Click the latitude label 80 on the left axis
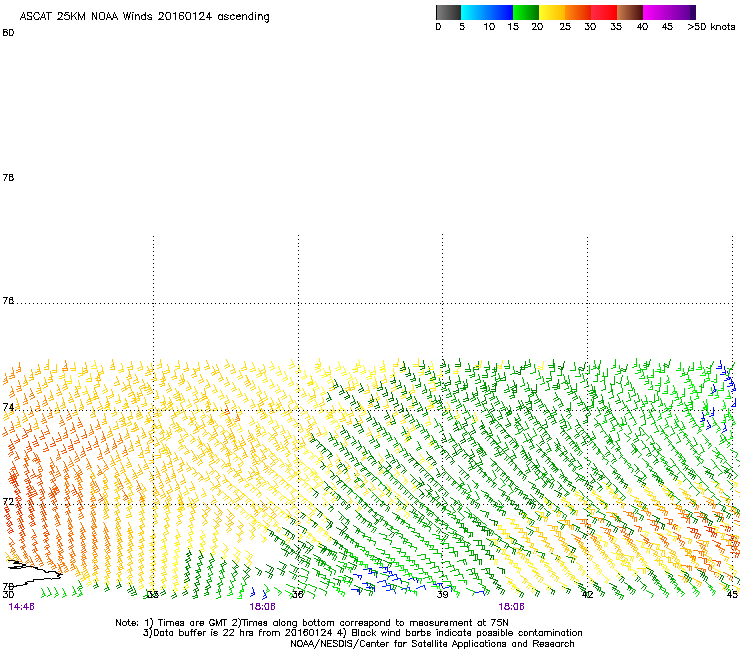740x650 pixels. click(8, 33)
